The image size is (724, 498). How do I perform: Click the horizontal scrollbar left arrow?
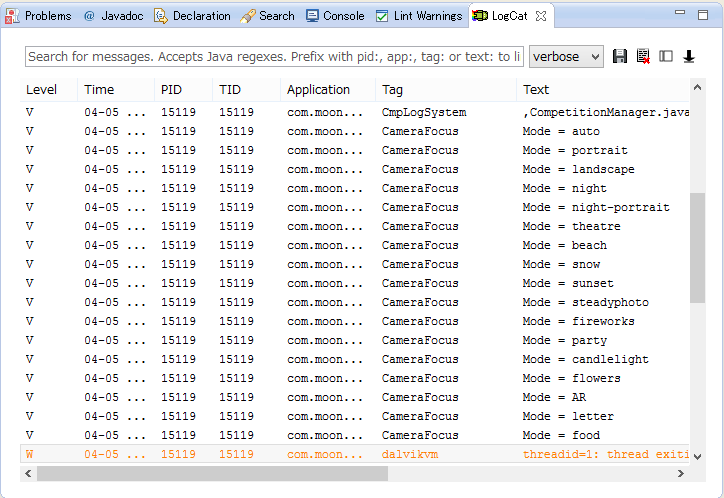click(x=28, y=474)
